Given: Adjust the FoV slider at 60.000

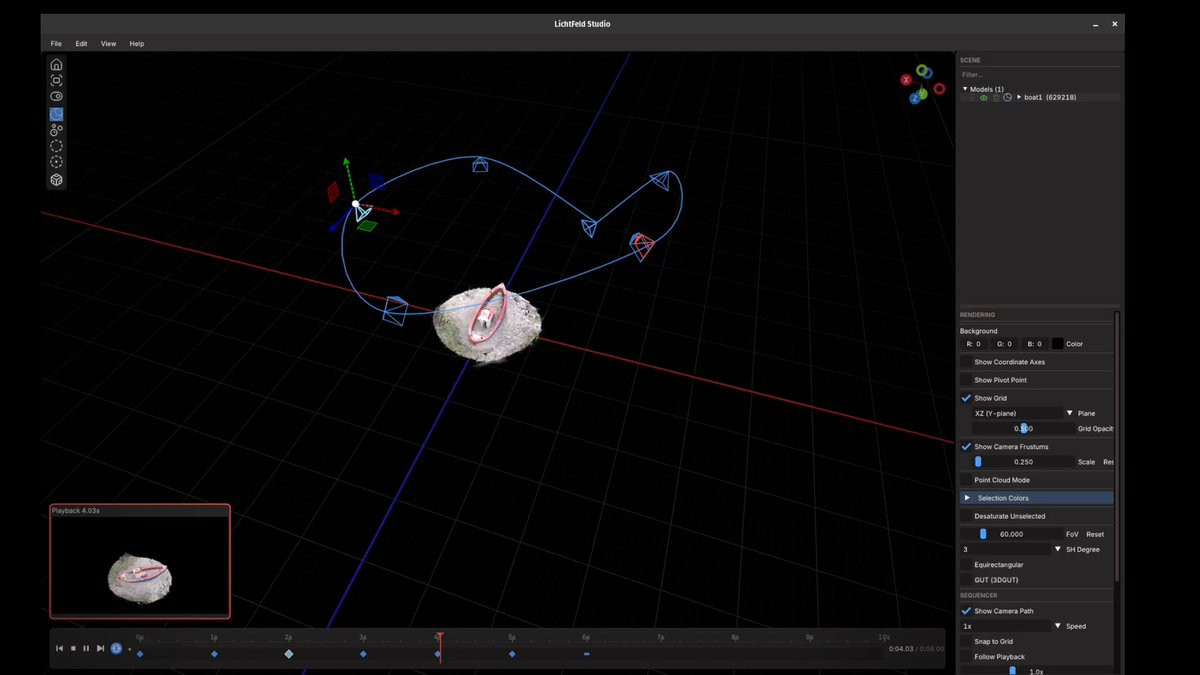Looking at the screenshot, I should tap(1011, 534).
